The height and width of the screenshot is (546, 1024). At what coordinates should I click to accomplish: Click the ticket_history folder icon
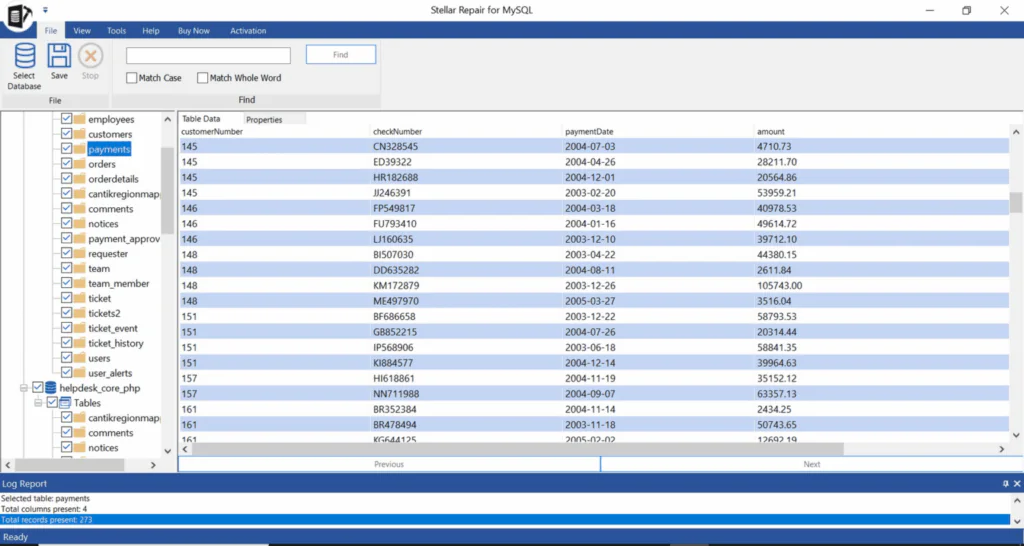click(x=80, y=343)
